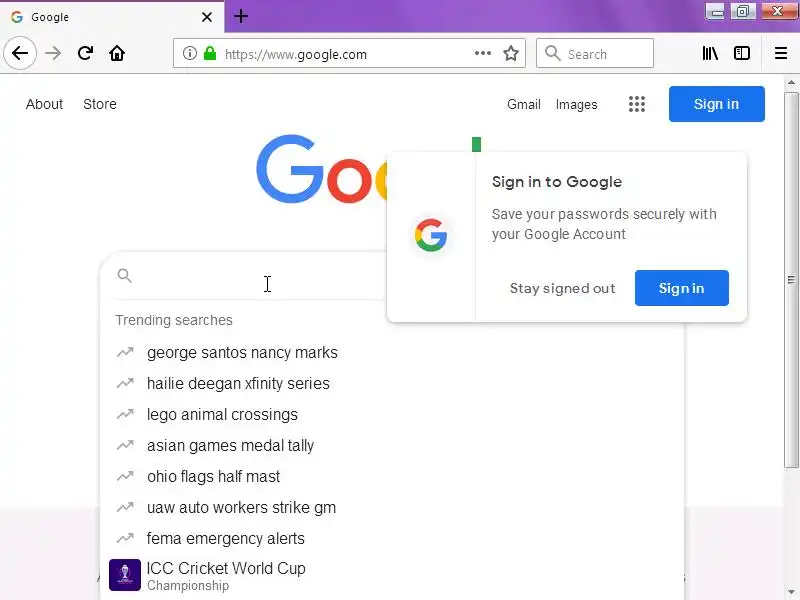
Task: Click trending arrow beside lego animal crossings
Action: click(x=125, y=414)
